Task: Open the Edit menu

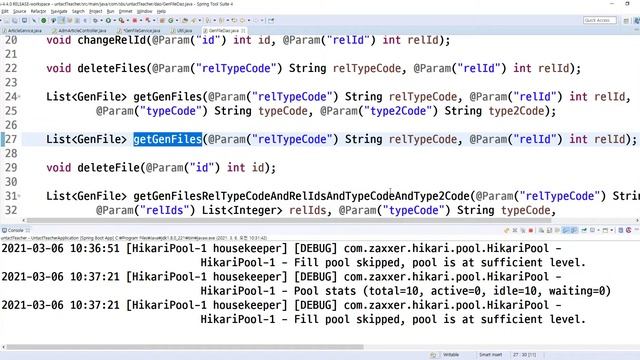Action: pos(5,11)
